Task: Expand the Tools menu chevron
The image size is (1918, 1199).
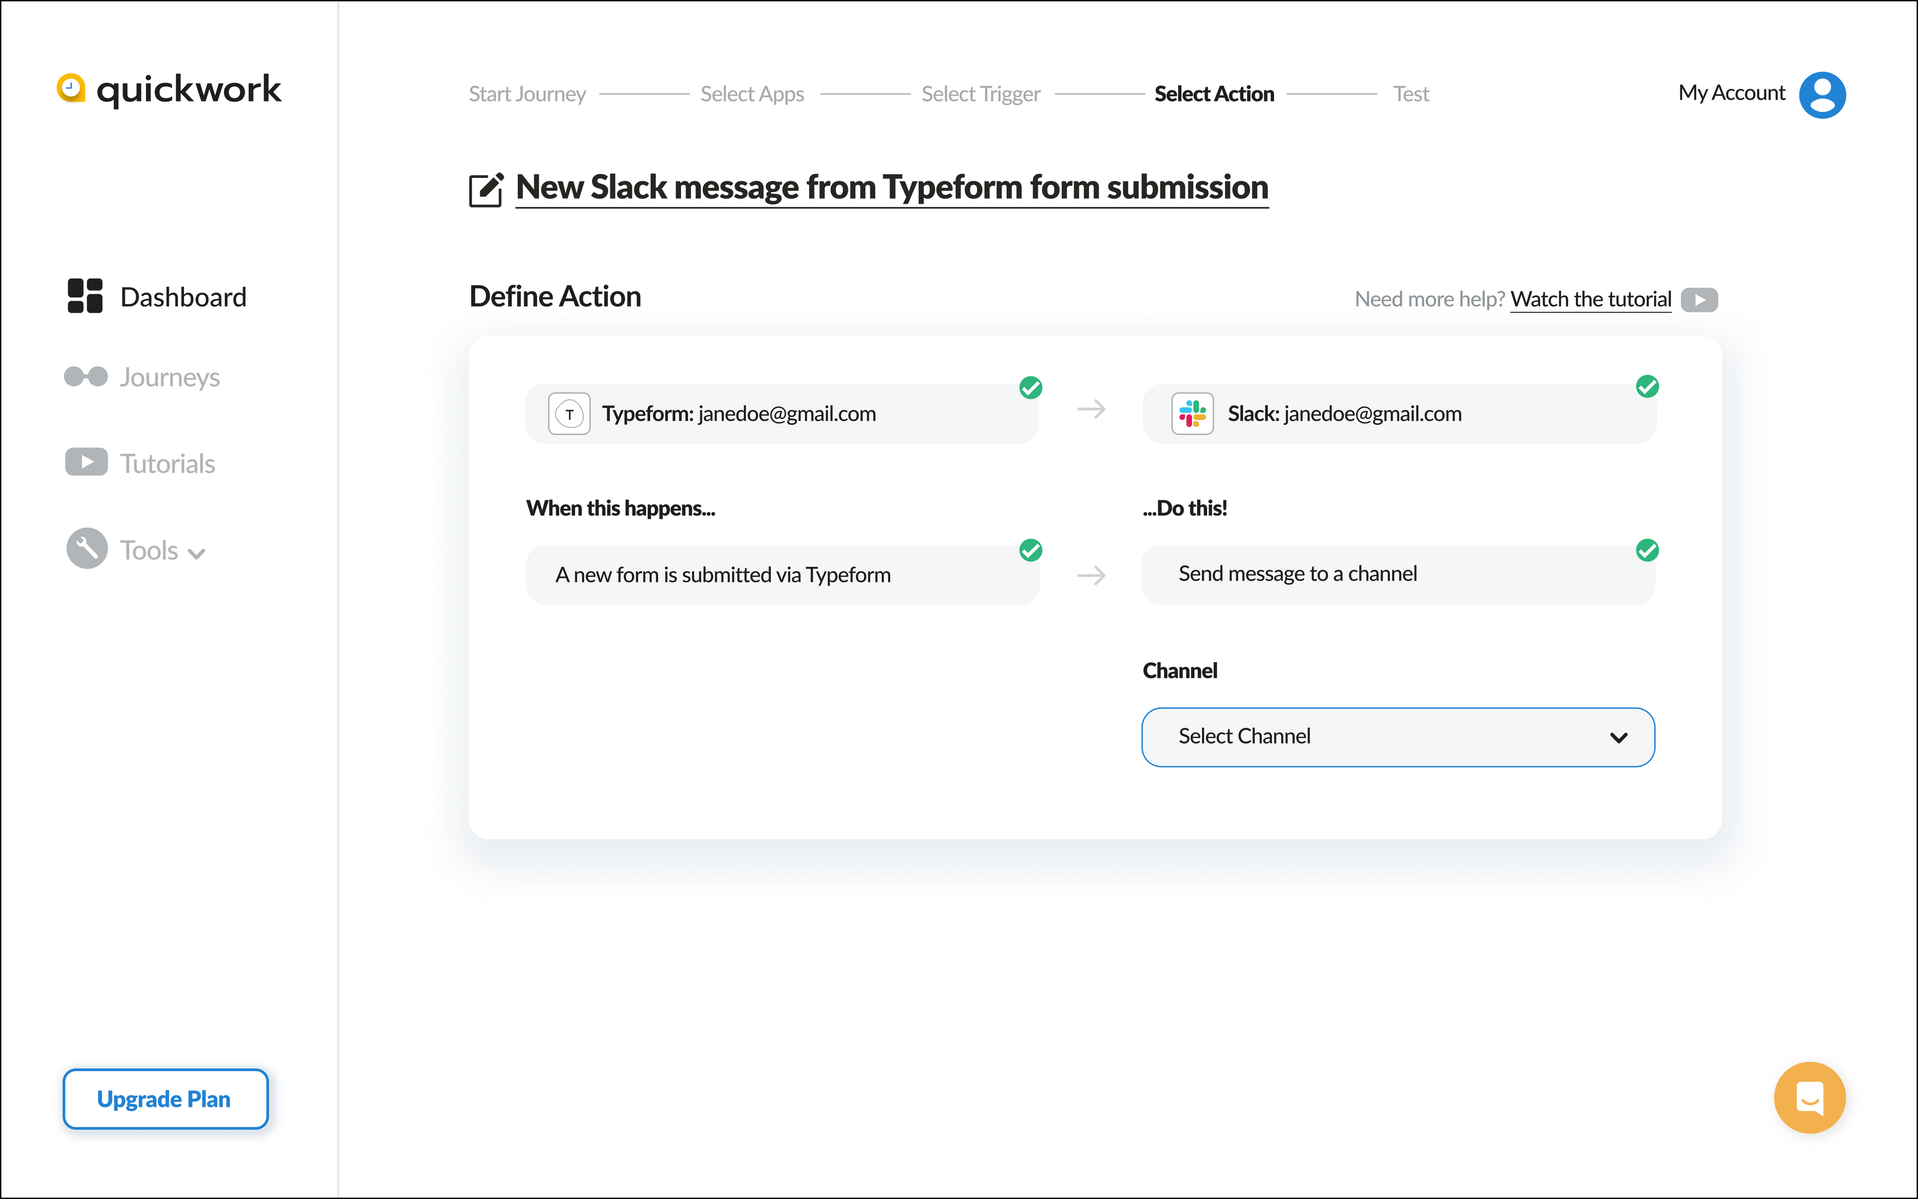Action: coord(197,554)
